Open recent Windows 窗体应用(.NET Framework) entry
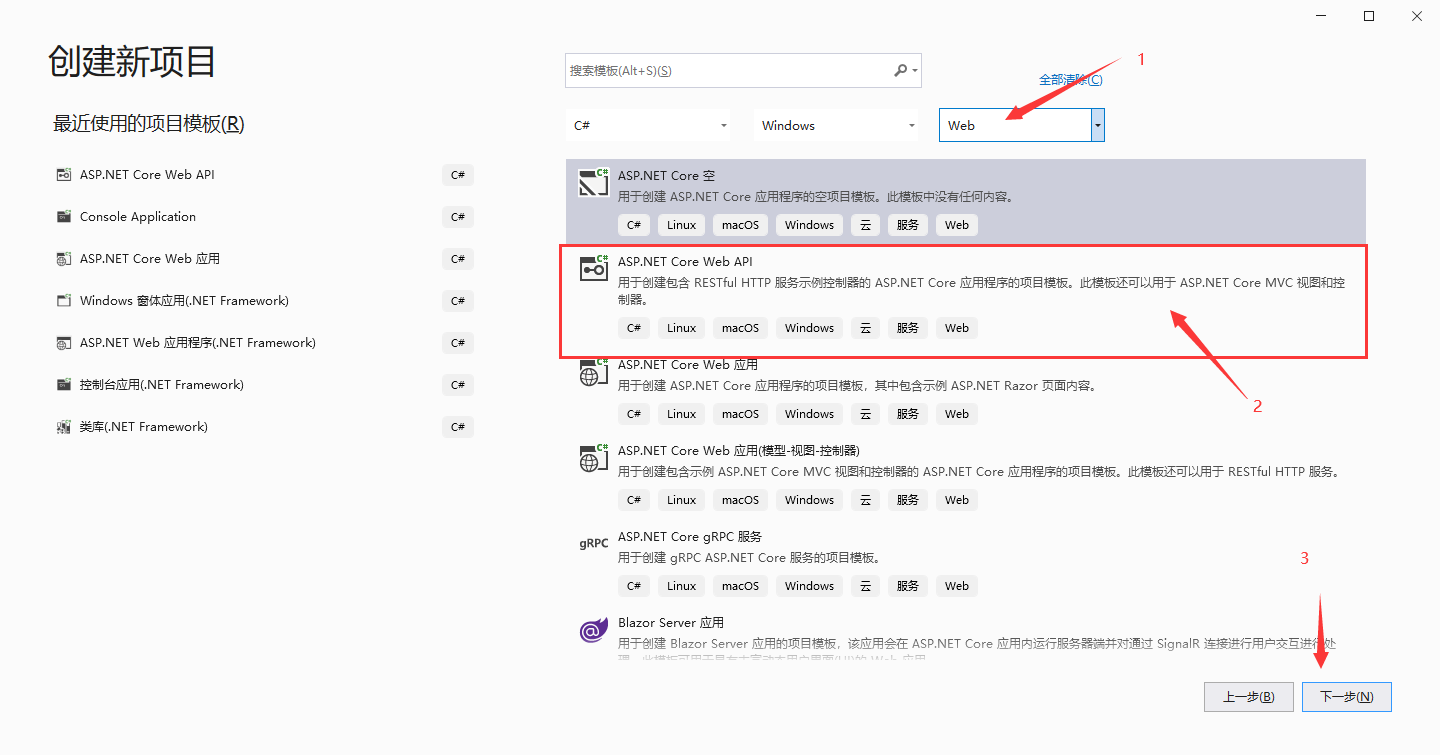 tap(265, 301)
